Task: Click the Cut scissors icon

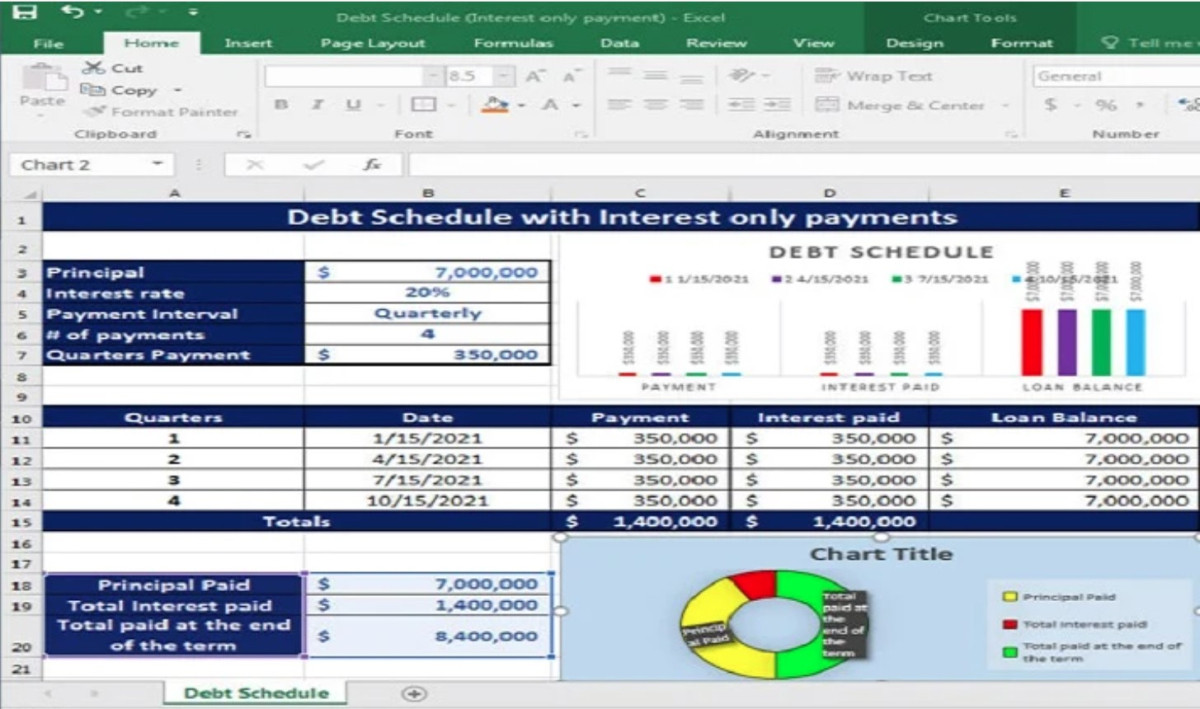Action: 93,68
